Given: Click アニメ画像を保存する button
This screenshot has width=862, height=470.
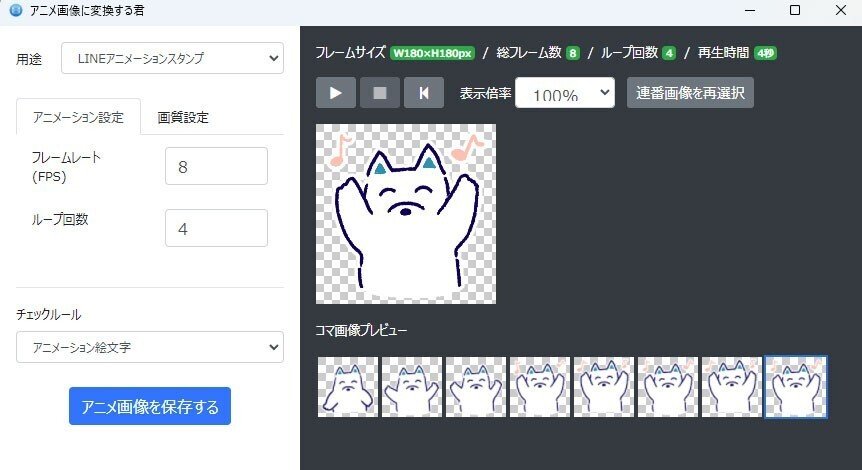Looking at the screenshot, I should coord(150,406).
